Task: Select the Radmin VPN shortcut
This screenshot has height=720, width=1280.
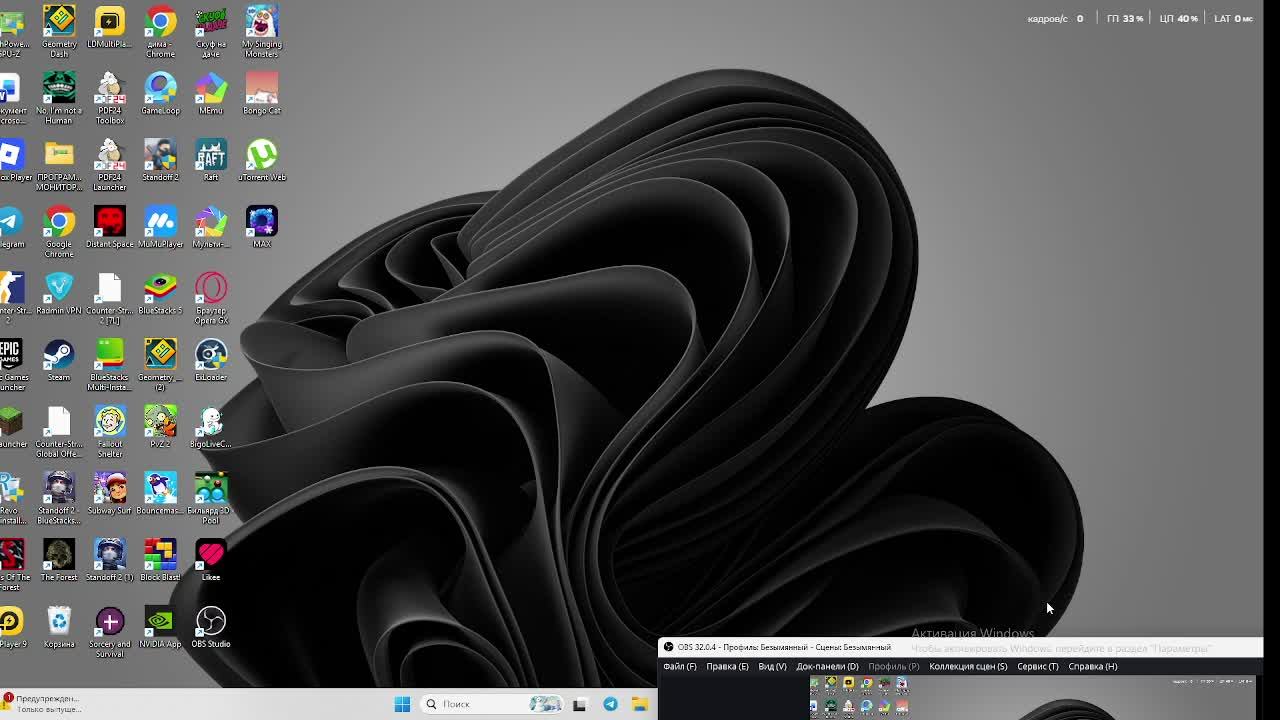Action: coord(59,294)
